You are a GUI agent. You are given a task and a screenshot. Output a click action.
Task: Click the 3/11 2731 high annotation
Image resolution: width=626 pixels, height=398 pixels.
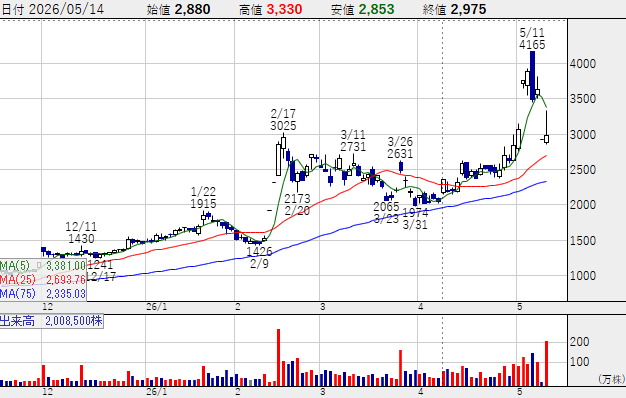tap(353, 141)
